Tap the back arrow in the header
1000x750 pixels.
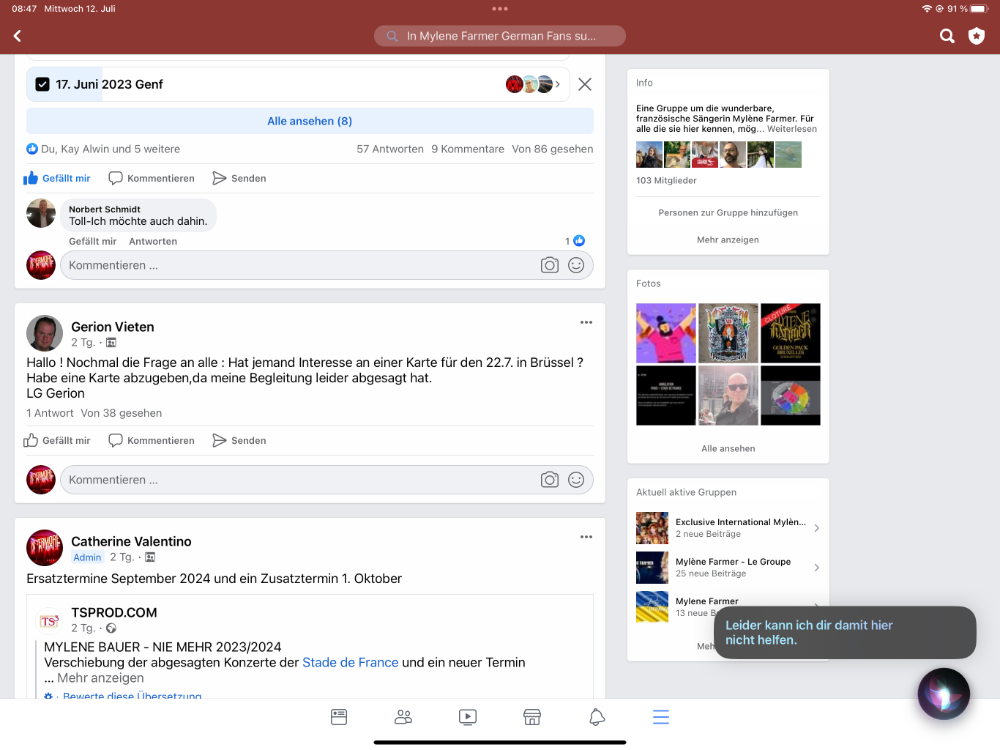(17, 36)
